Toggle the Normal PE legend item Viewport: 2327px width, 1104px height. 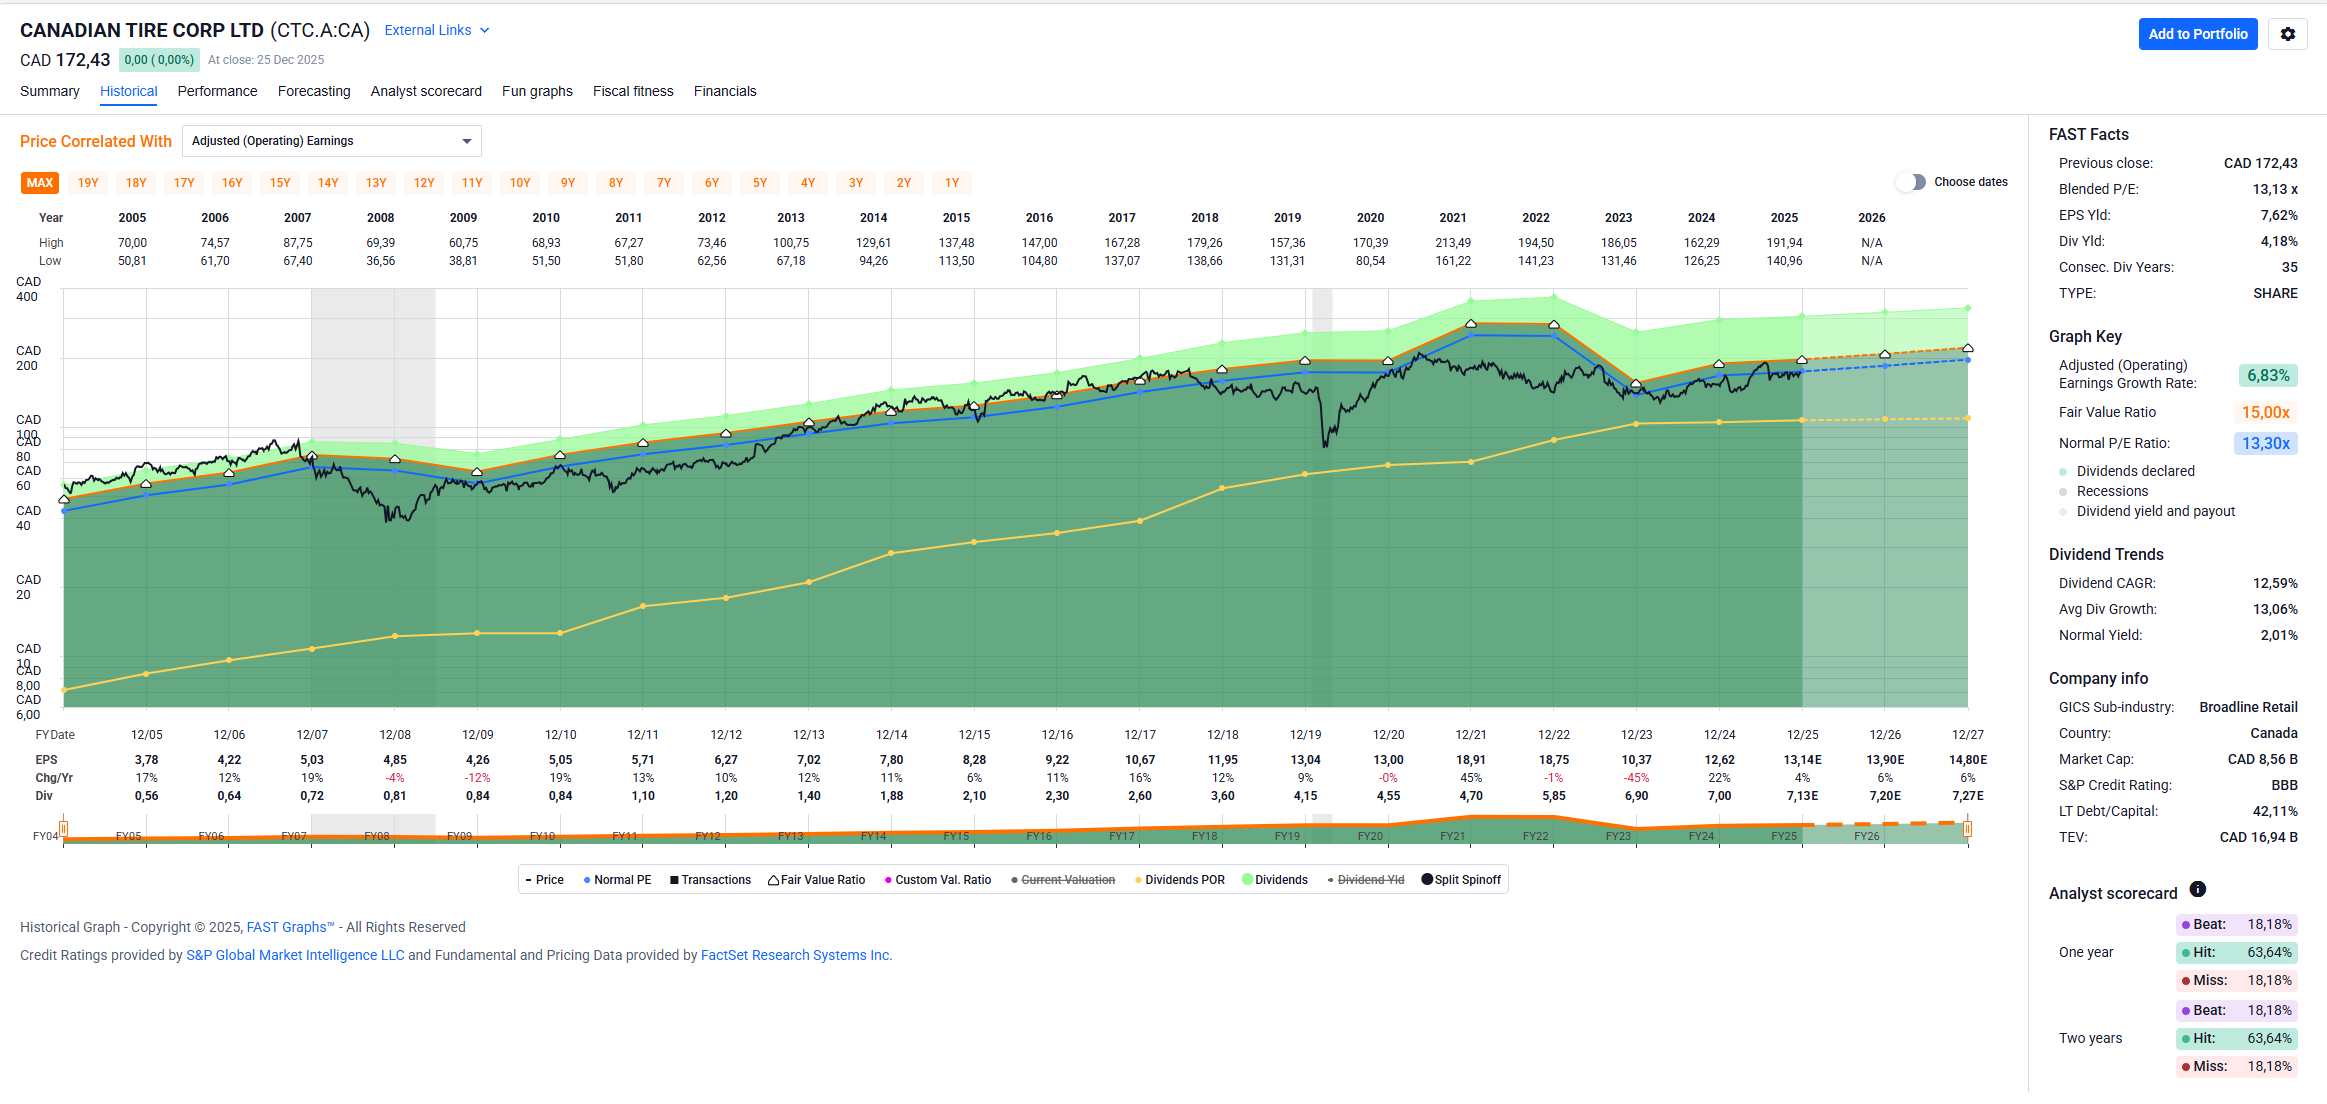[x=616, y=880]
